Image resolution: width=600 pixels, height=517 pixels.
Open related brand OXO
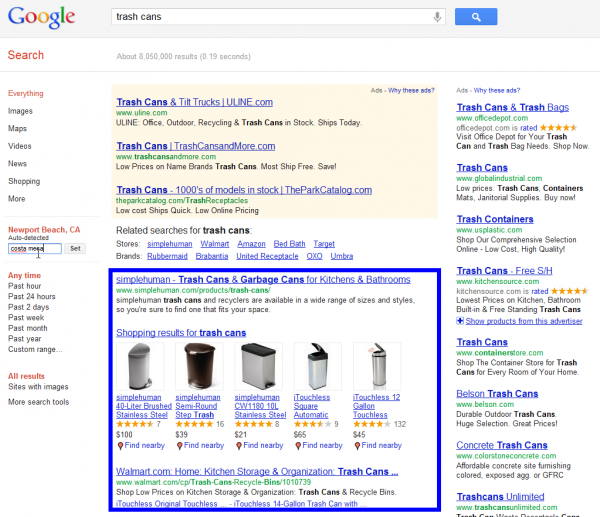pyautogui.click(x=315, y=256)
